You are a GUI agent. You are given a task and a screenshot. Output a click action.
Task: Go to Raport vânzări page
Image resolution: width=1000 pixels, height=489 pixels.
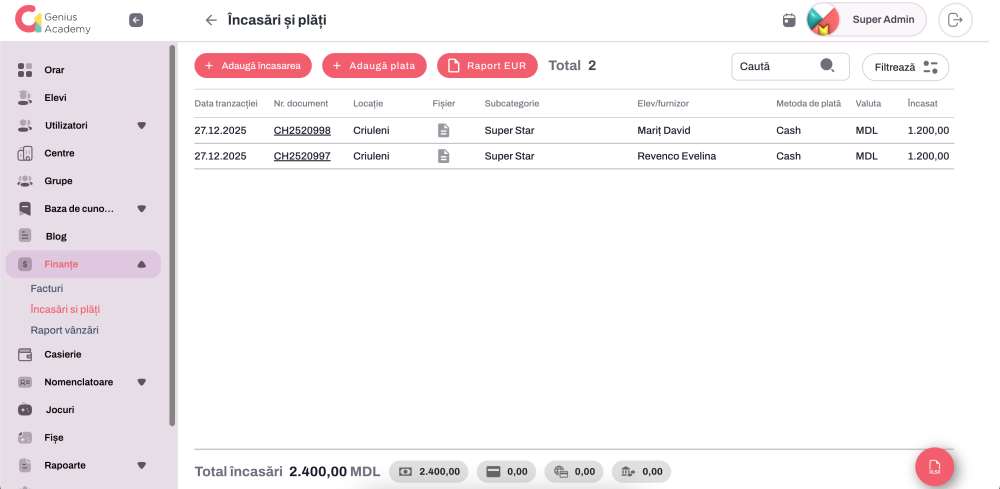pos(65,330)
